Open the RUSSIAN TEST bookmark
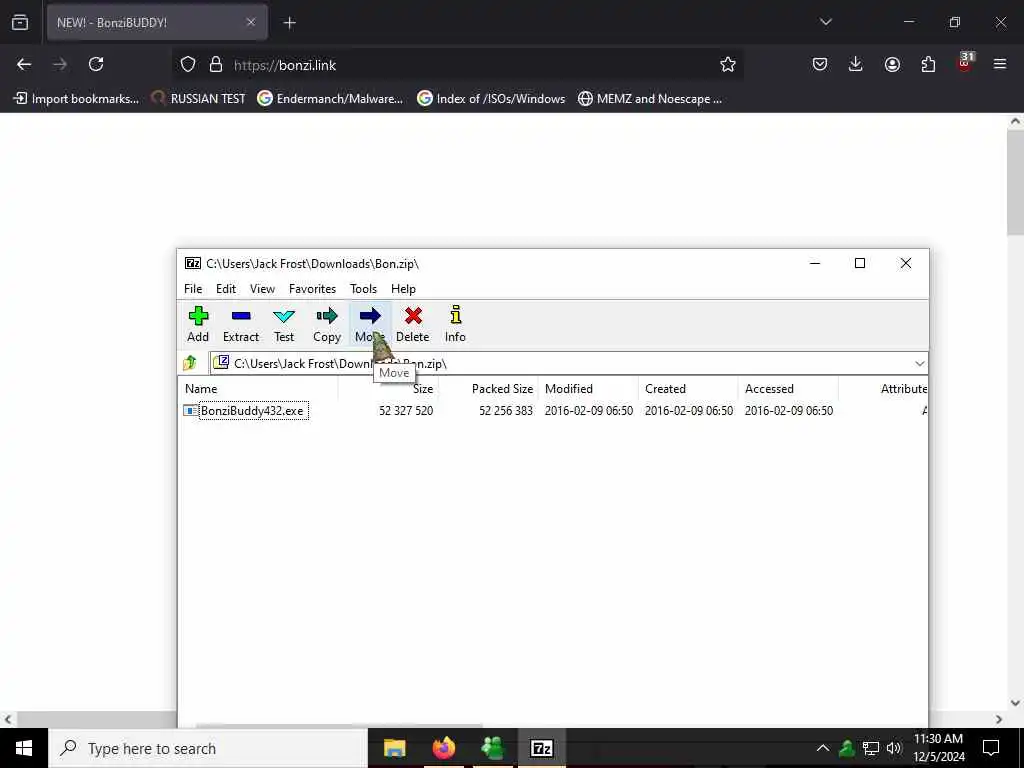1024x768 pixels. click(x=198, y=99)
